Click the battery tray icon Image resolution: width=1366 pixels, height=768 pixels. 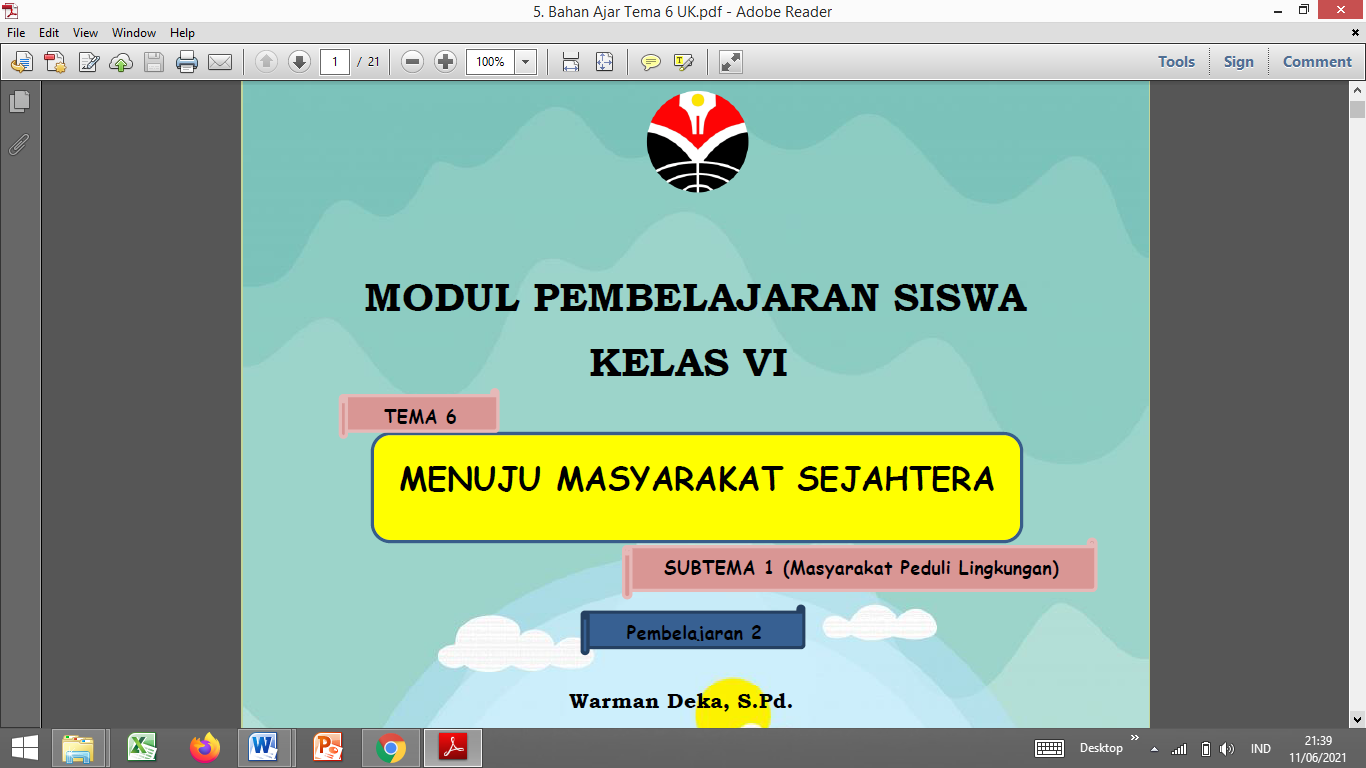pyautogui.click(x=1206, y=749)
